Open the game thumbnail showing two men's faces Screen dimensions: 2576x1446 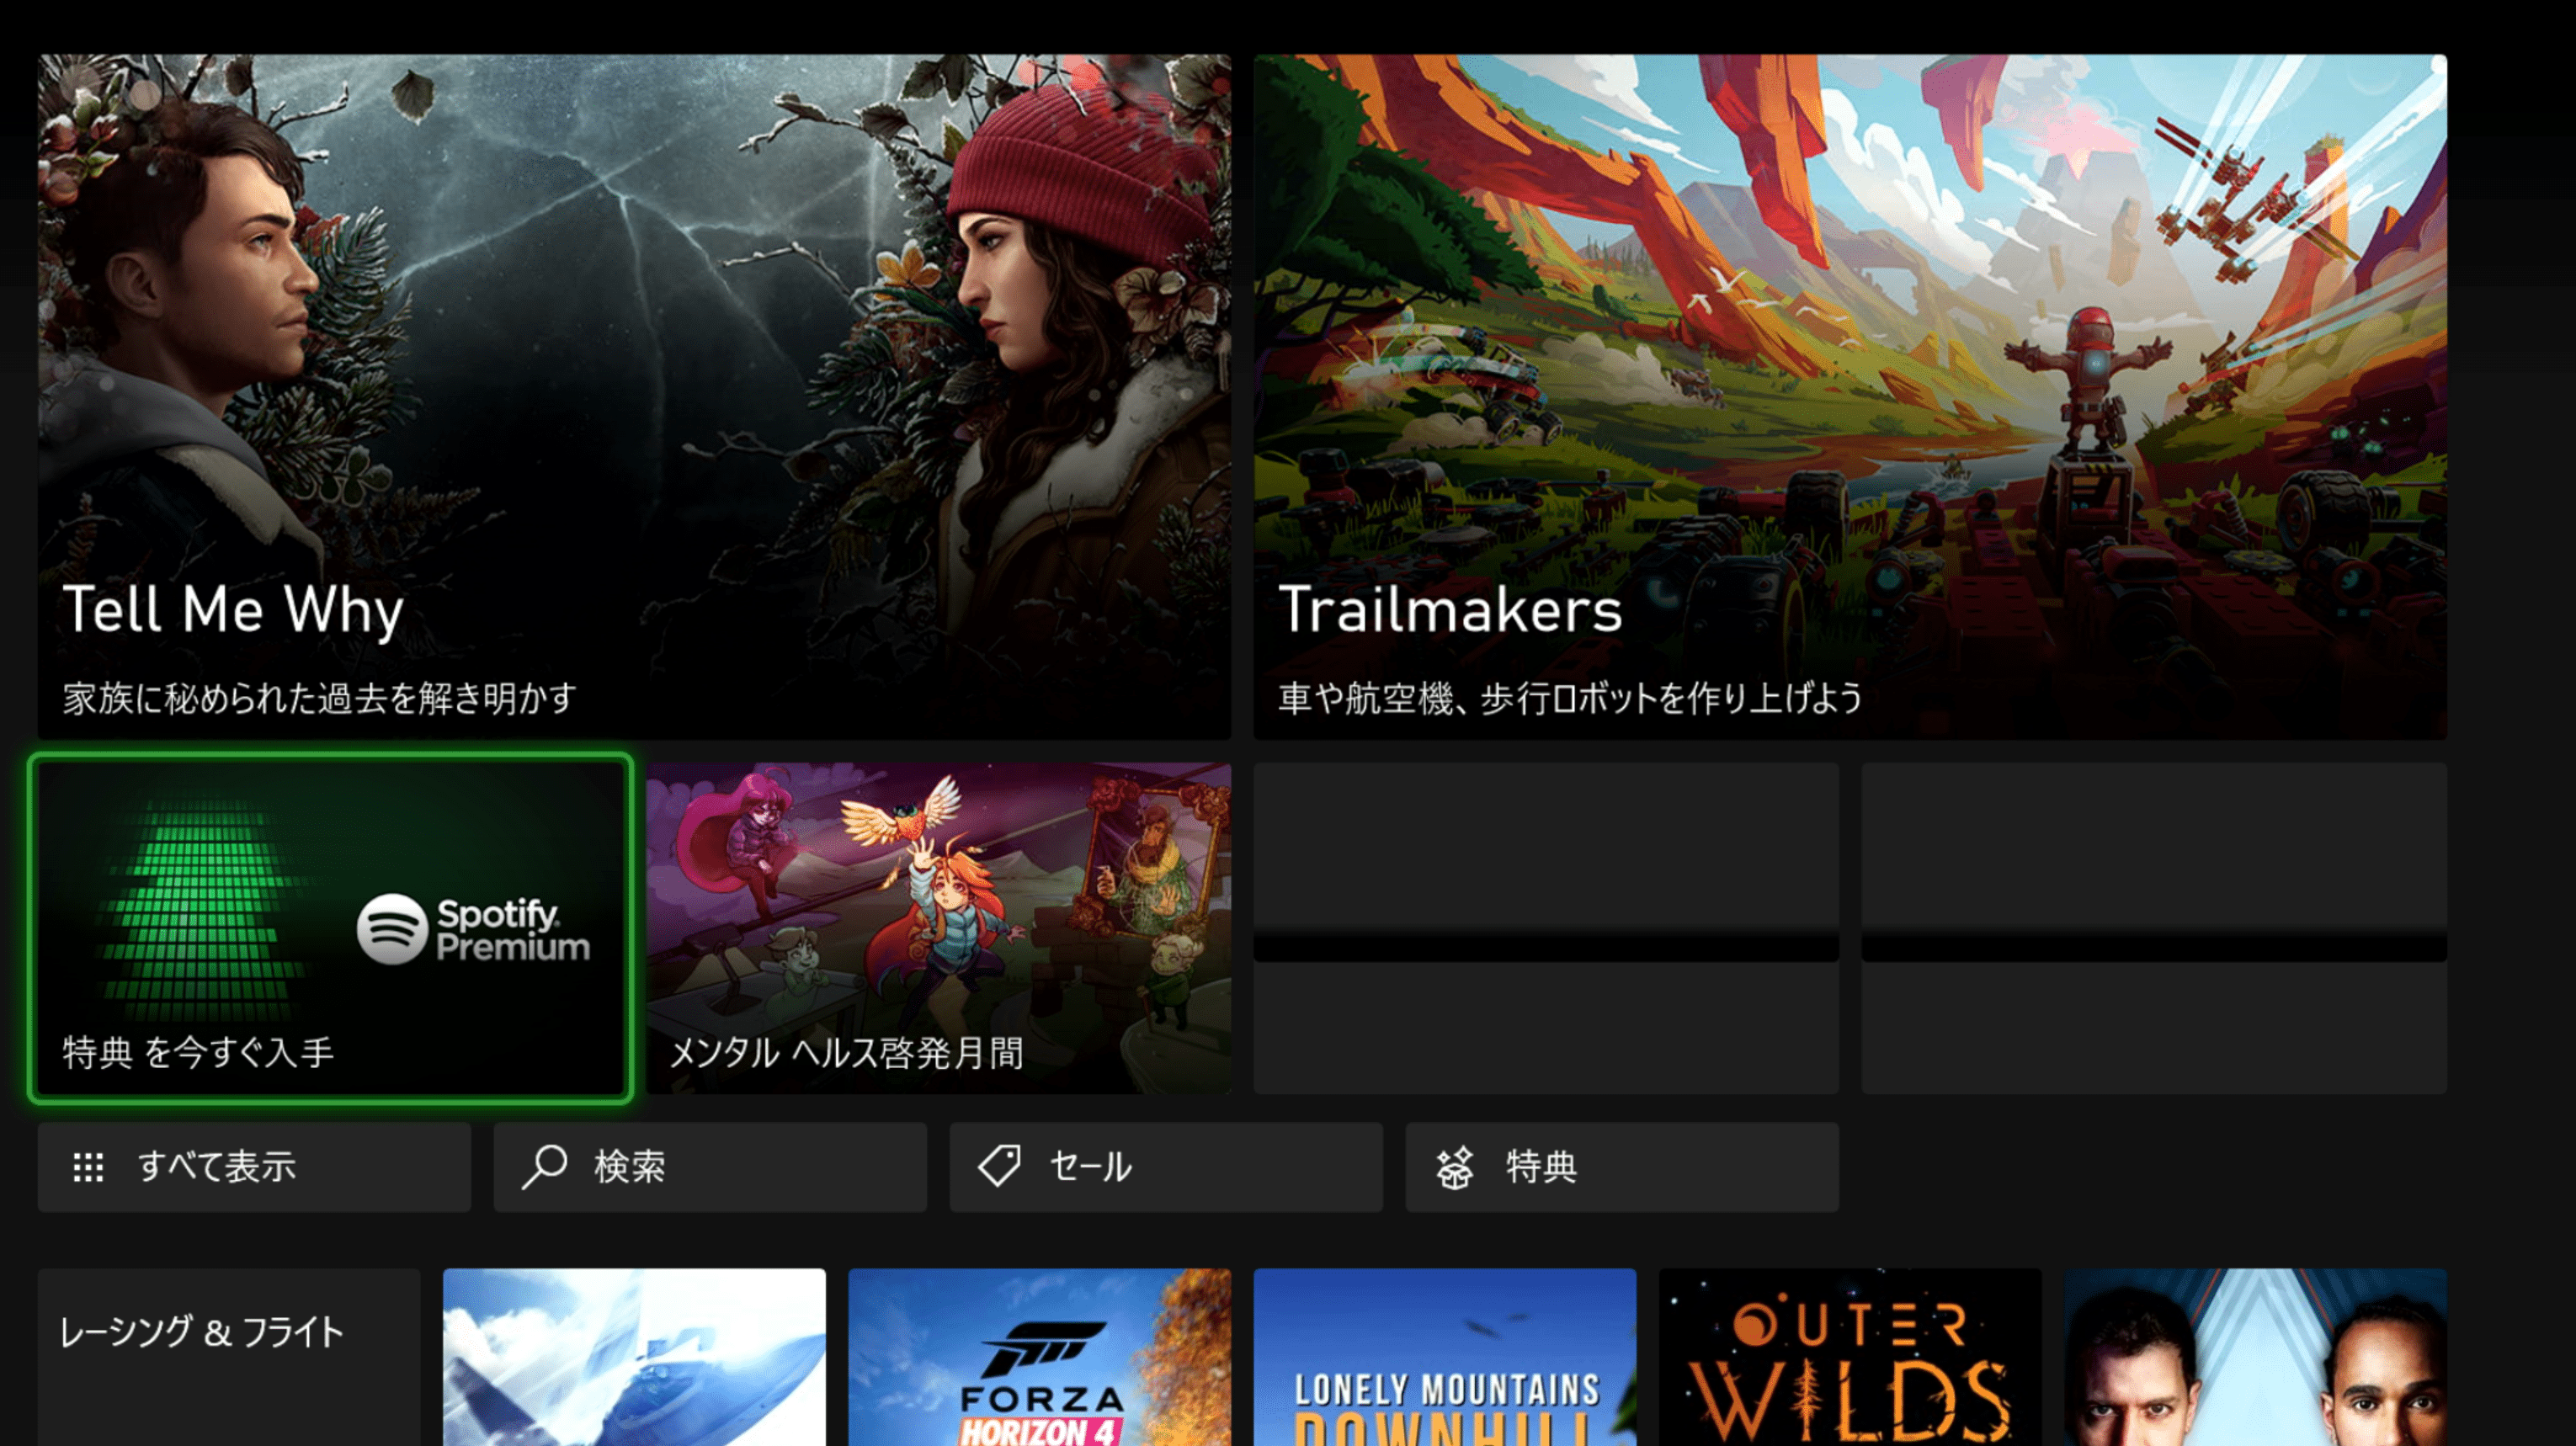coord(2256,1357)
